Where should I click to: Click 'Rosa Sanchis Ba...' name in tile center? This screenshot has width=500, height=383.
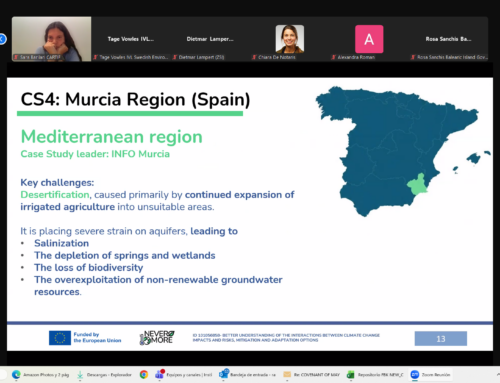(448, 39)
